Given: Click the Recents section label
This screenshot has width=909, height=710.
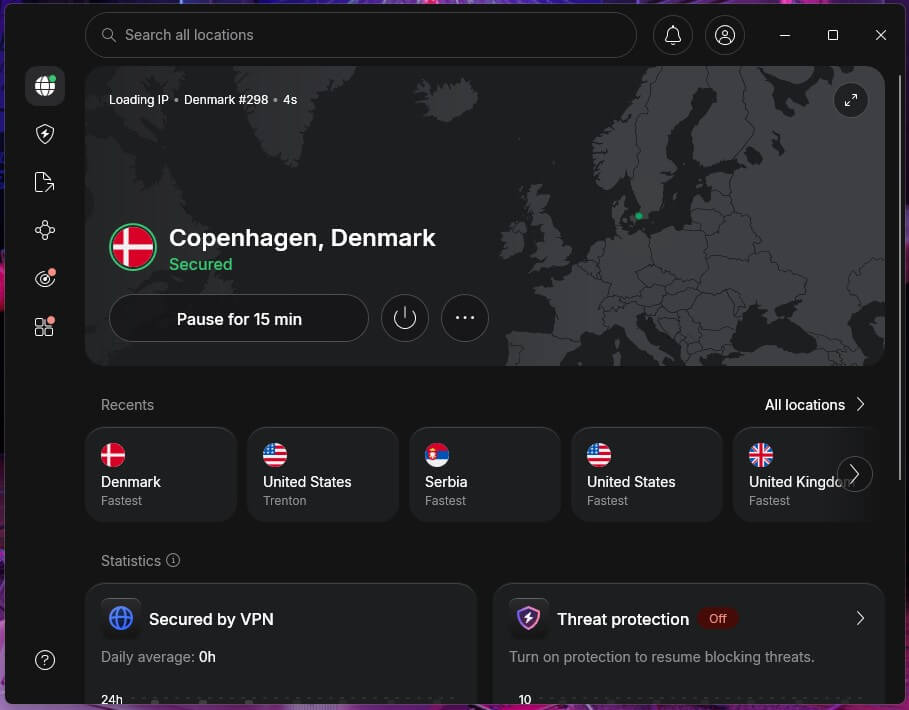Looking at the screenshot, I should point(128,405).
